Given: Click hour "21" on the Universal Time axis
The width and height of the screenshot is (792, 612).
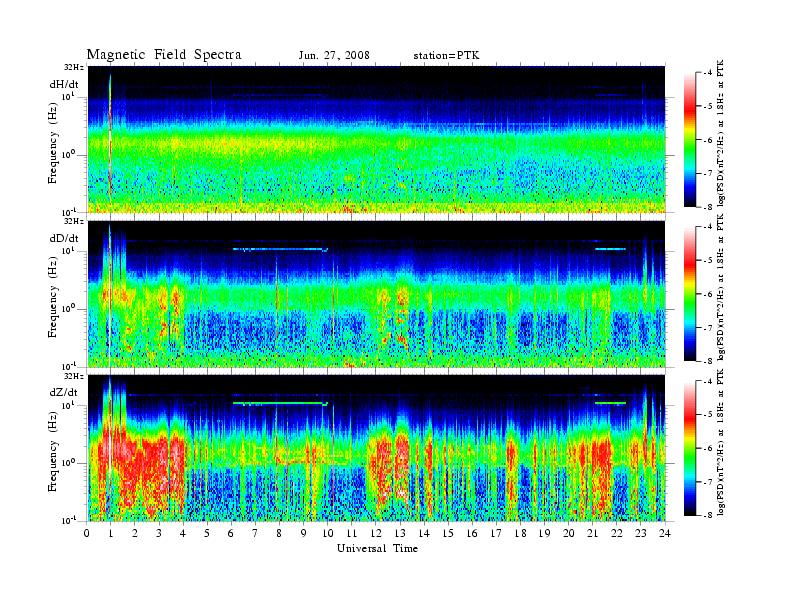Looking at the screenshot, I should click(x=592, y=534).
